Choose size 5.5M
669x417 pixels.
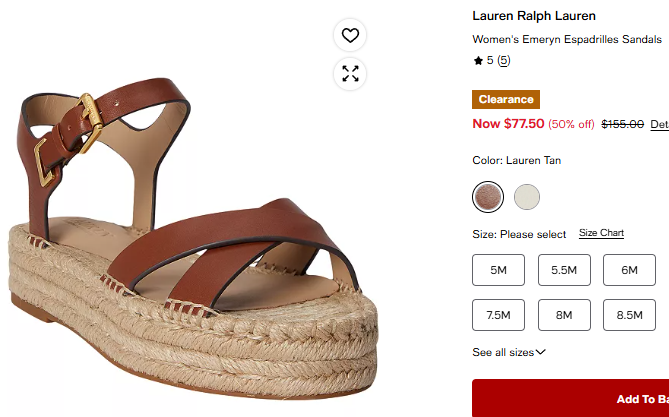(x=564, y=270)
